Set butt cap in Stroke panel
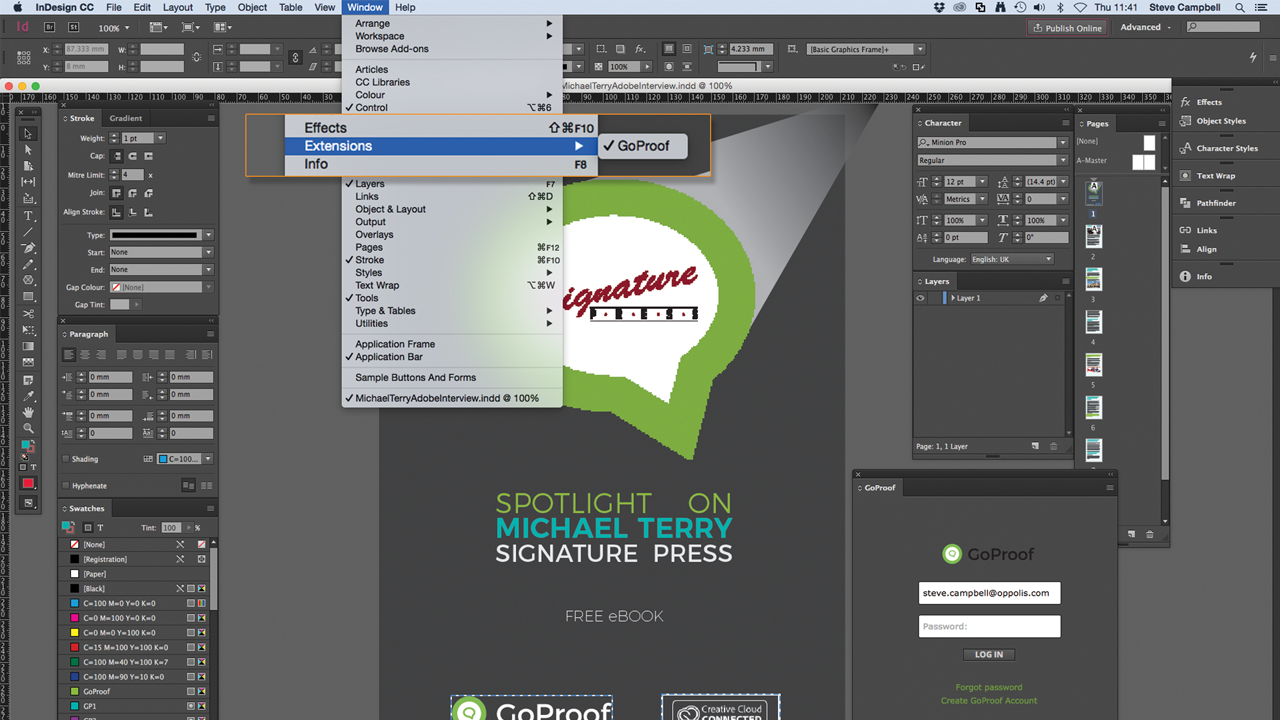The image size is (1280, 720). [x=117, y=156]
